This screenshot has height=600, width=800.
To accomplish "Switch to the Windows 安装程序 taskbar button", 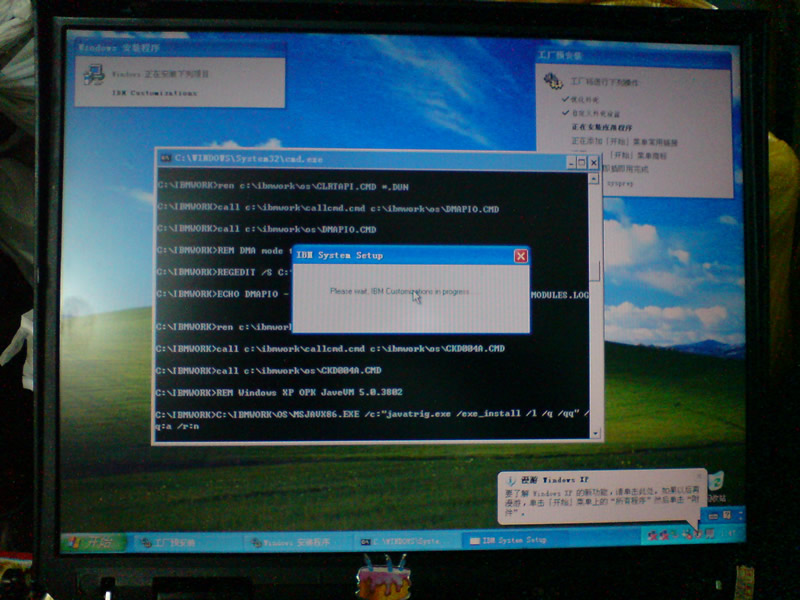I will pos(297,542).
